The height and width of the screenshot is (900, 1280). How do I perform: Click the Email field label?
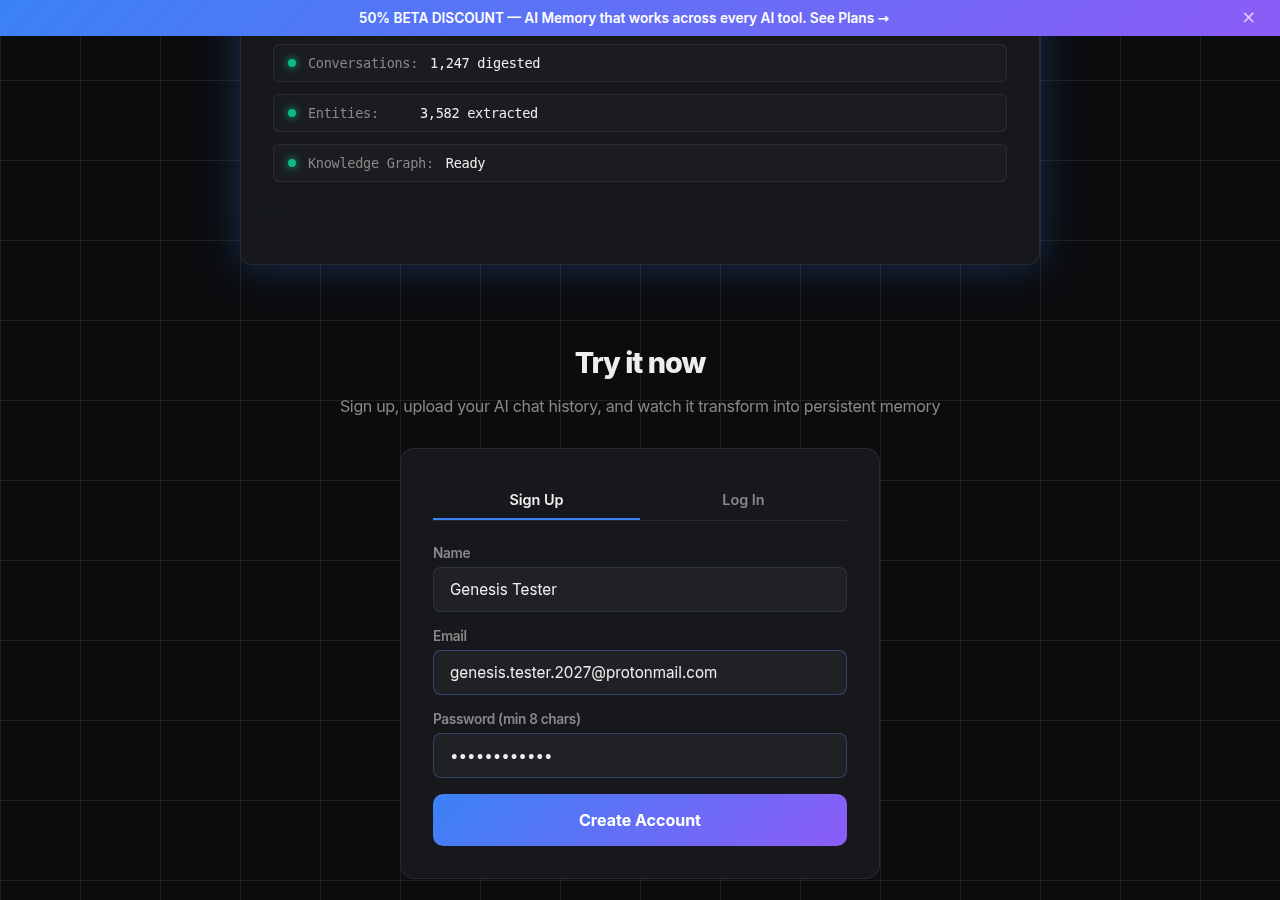coord(450,636)
